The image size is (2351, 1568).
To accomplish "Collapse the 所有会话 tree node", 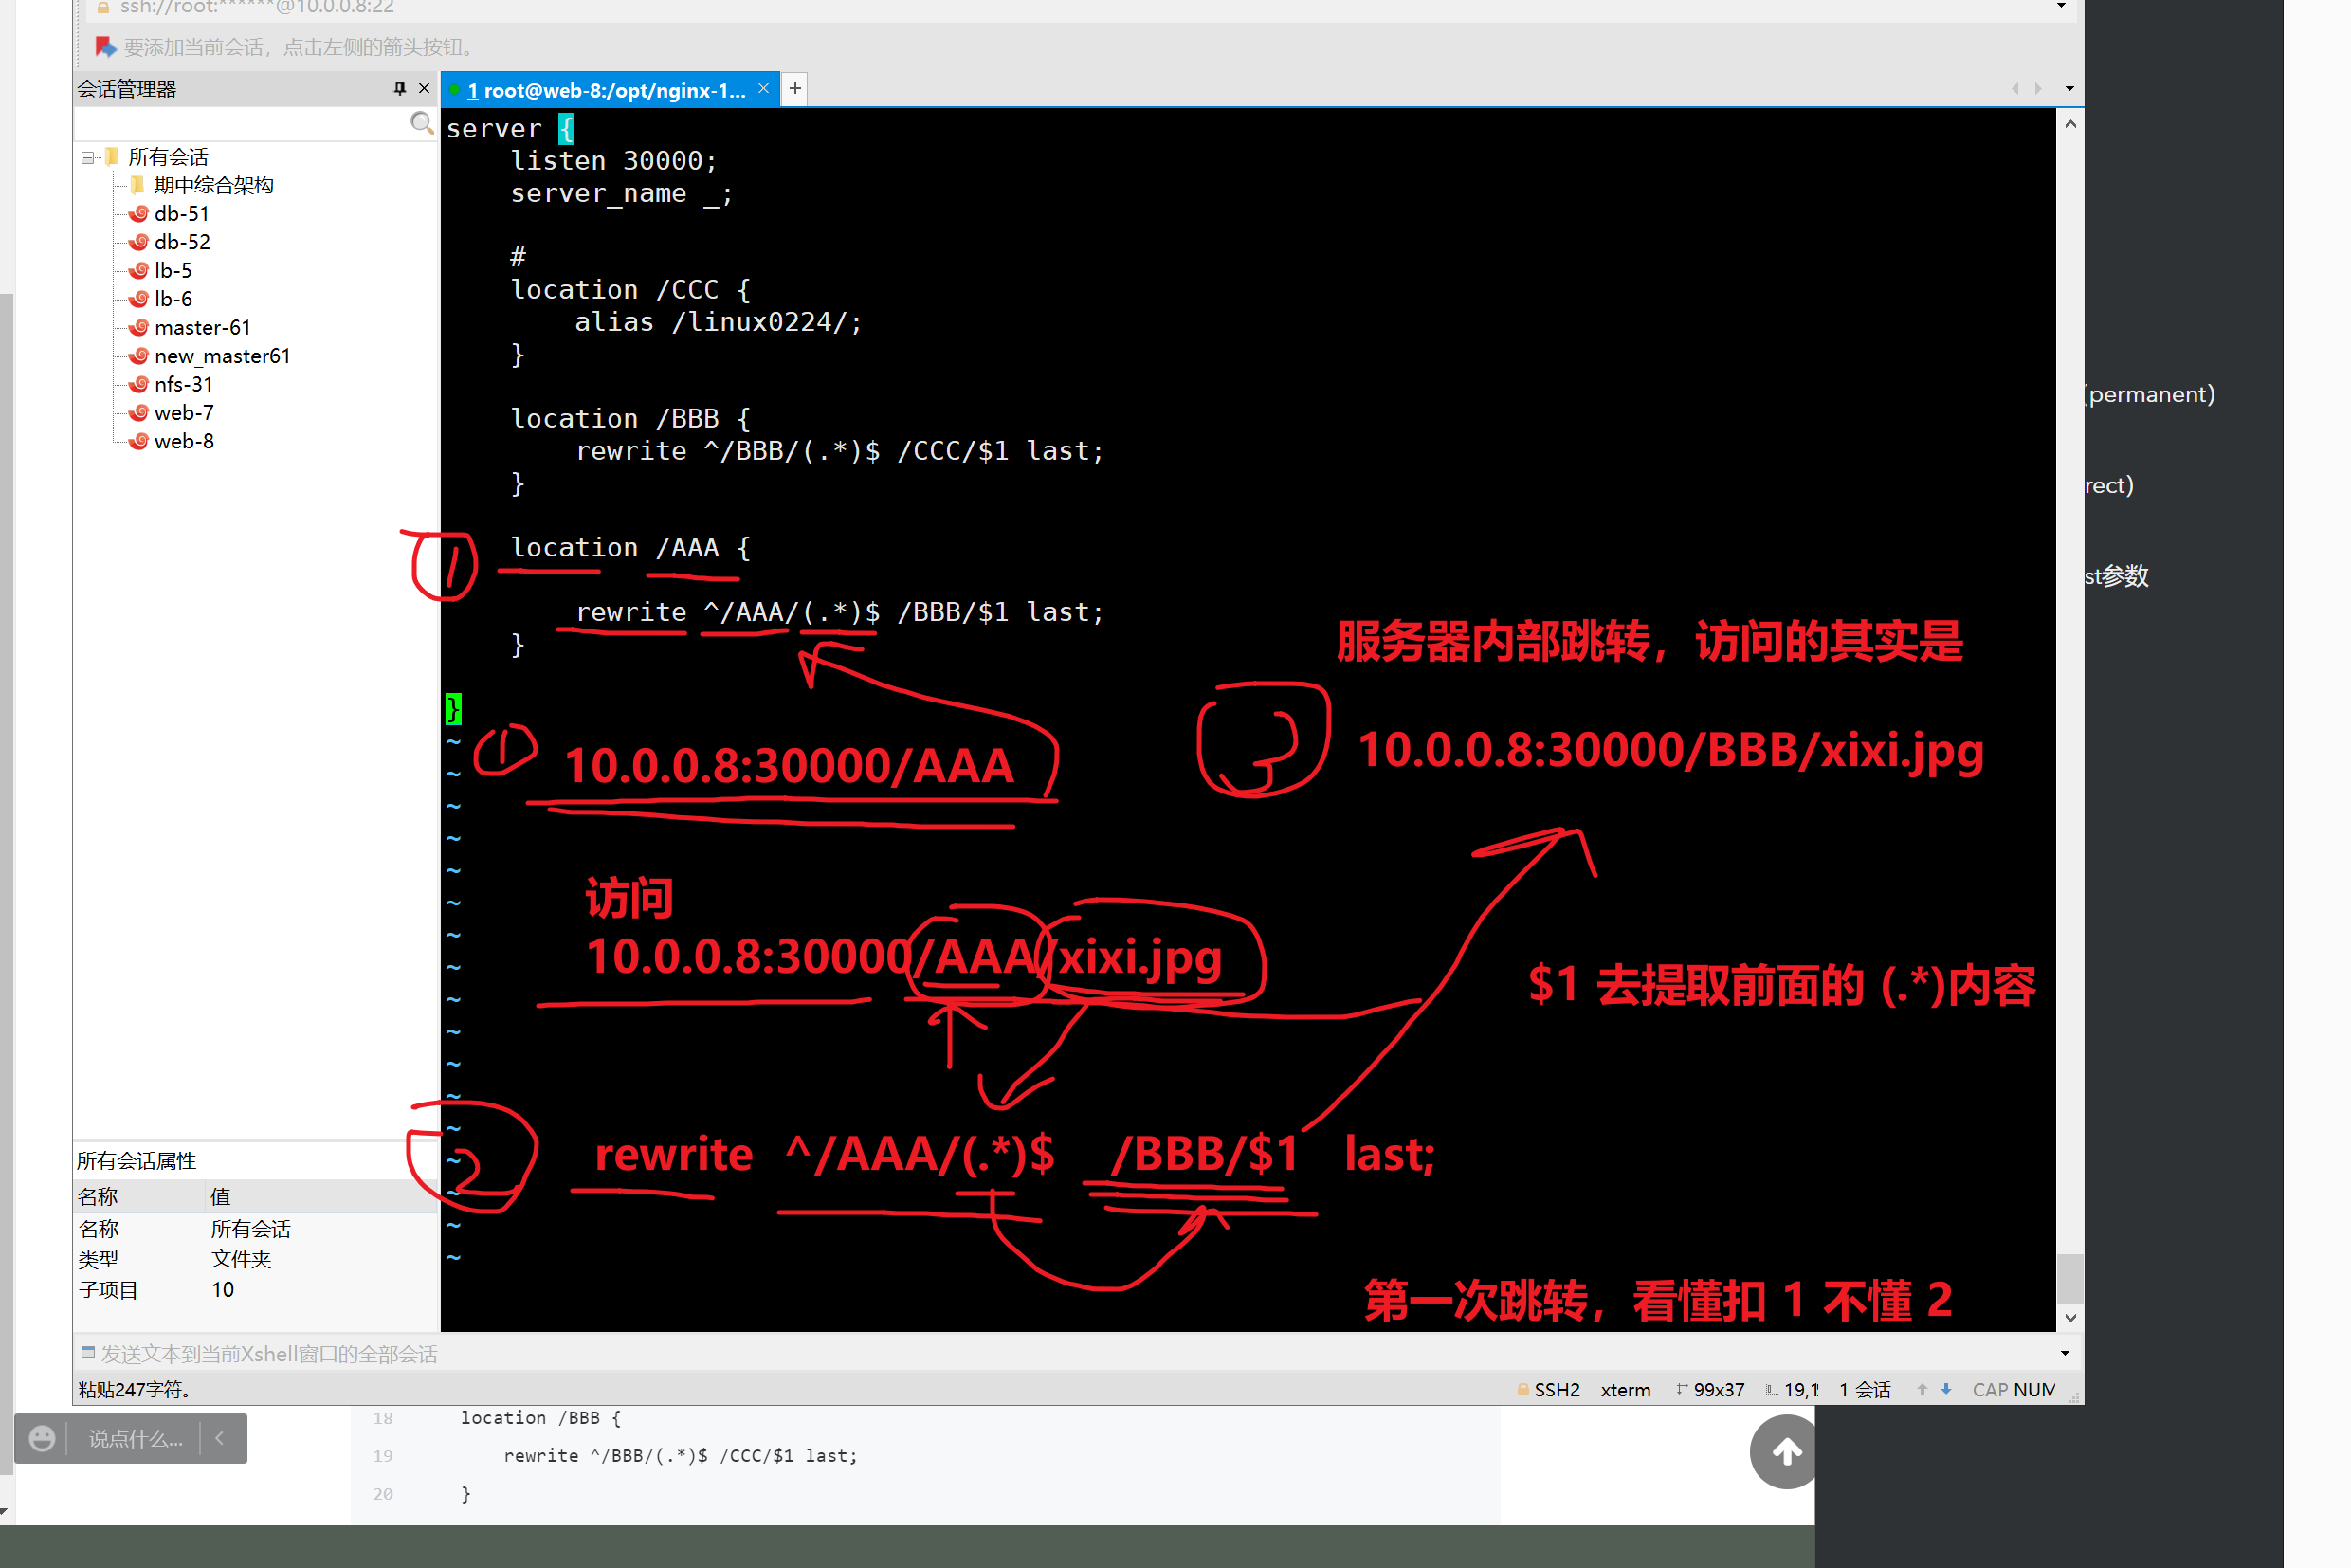I will [88, 157].
